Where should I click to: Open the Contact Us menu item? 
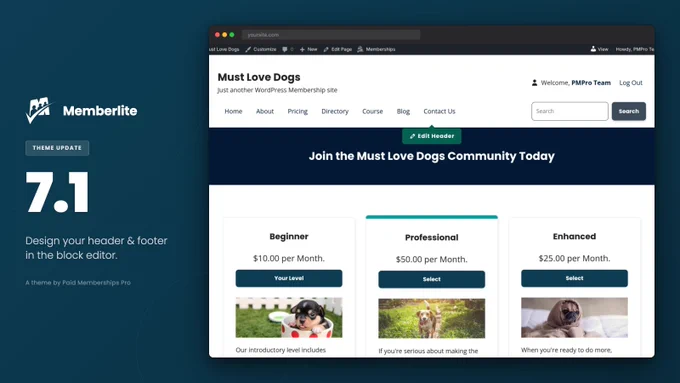coord(439,111)
